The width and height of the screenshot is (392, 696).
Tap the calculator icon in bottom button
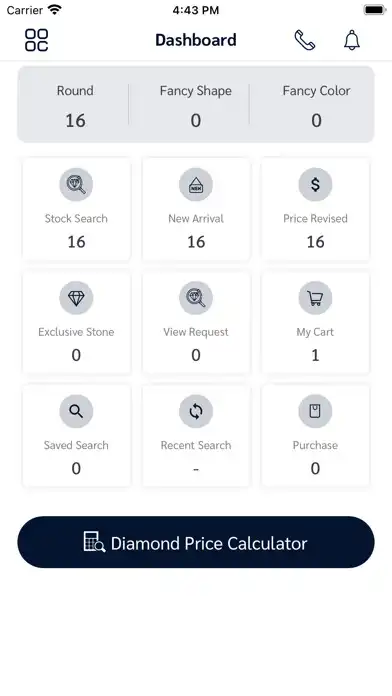(94, 542)
